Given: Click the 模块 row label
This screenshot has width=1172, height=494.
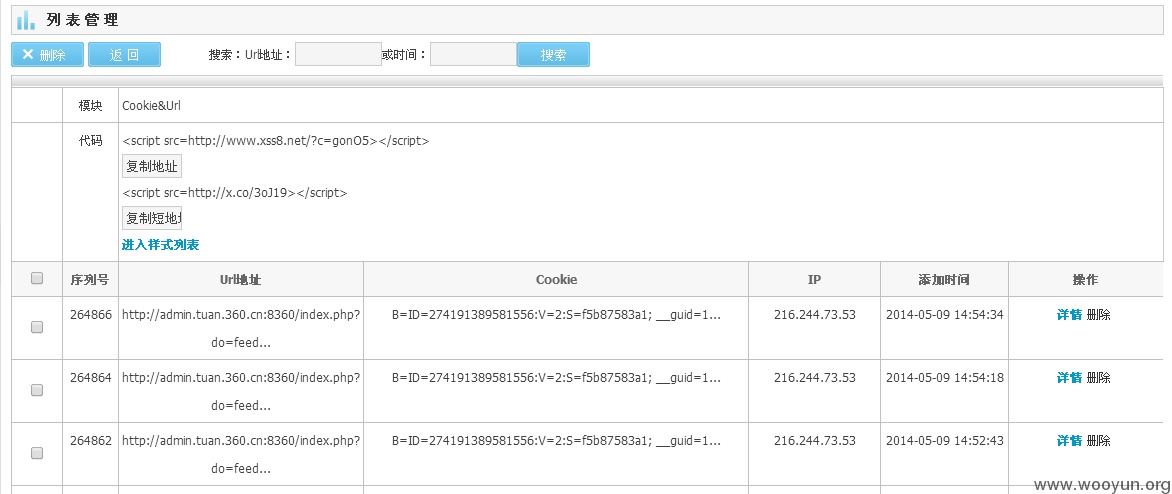Looking at the screenshot, I should coord(90,106).
